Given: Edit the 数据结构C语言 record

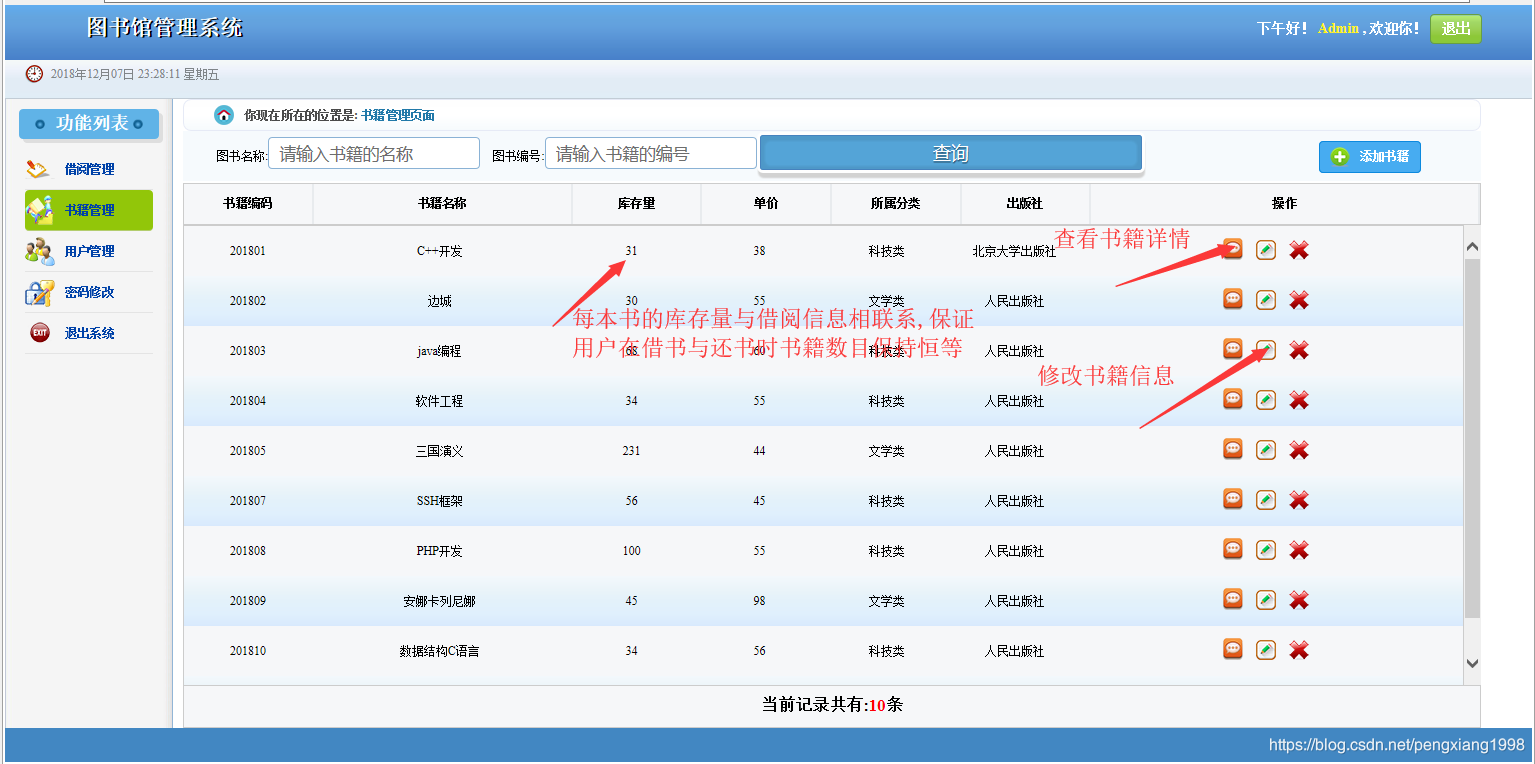Looking at the screenshot, I should (1266, 650).
